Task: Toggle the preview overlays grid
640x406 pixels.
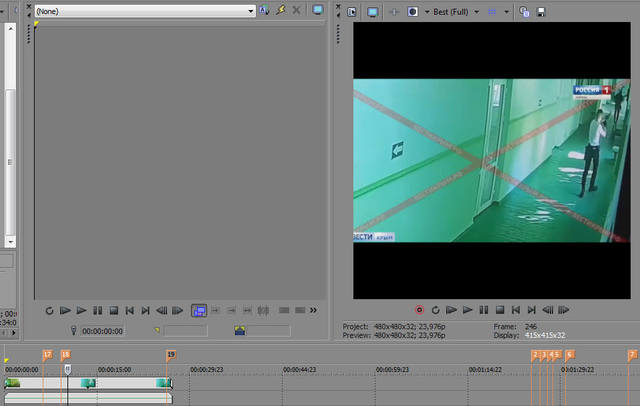Action: [492, 12]
